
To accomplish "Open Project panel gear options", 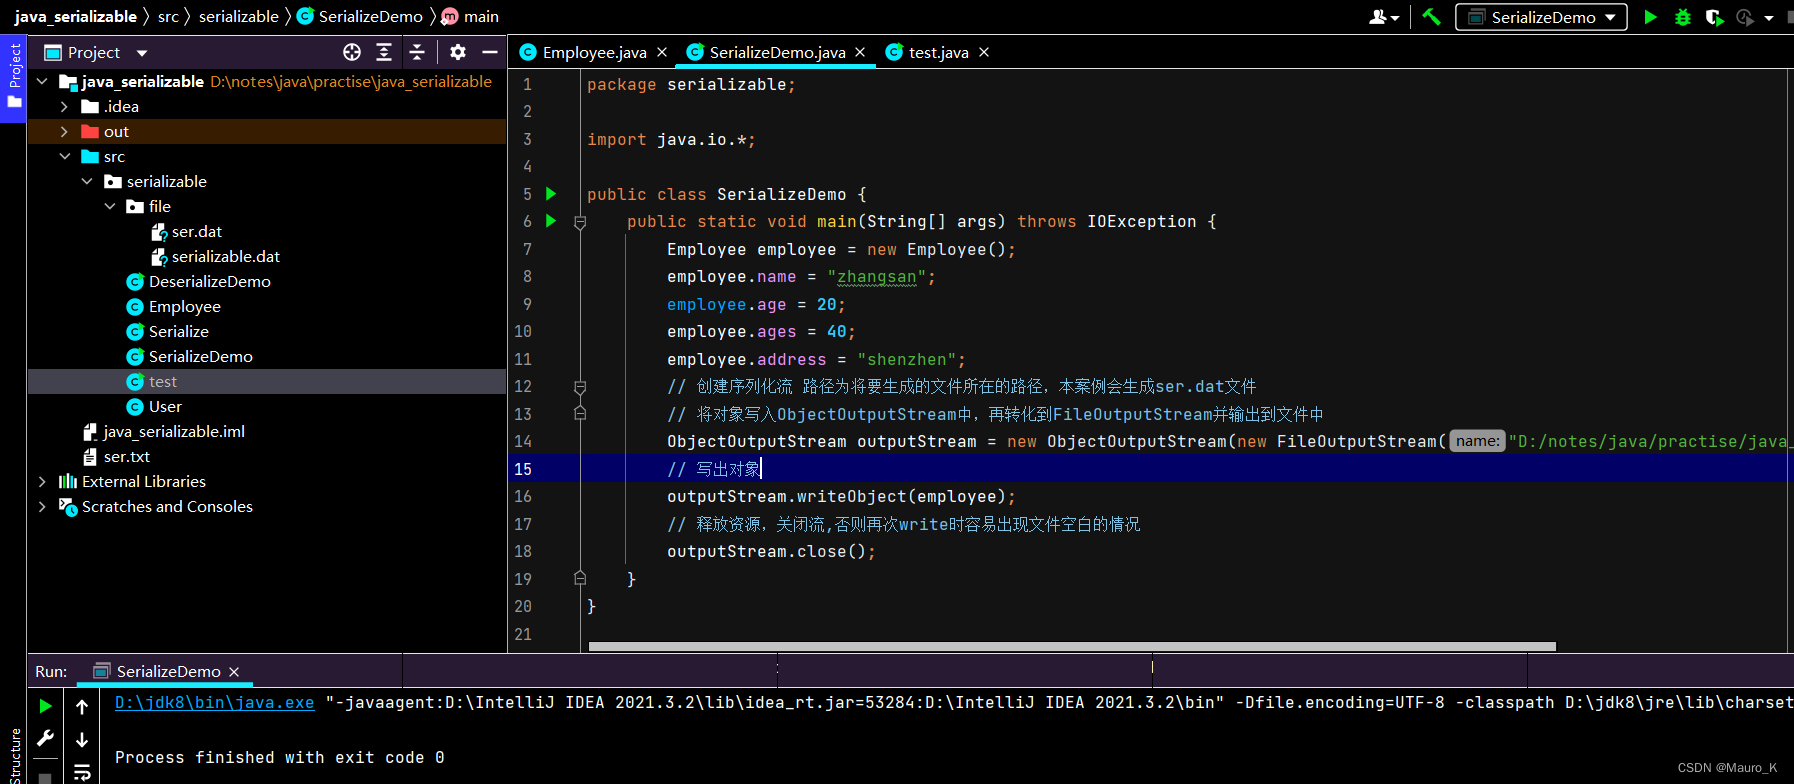I will pyautogui.click(x=458, y=52).
